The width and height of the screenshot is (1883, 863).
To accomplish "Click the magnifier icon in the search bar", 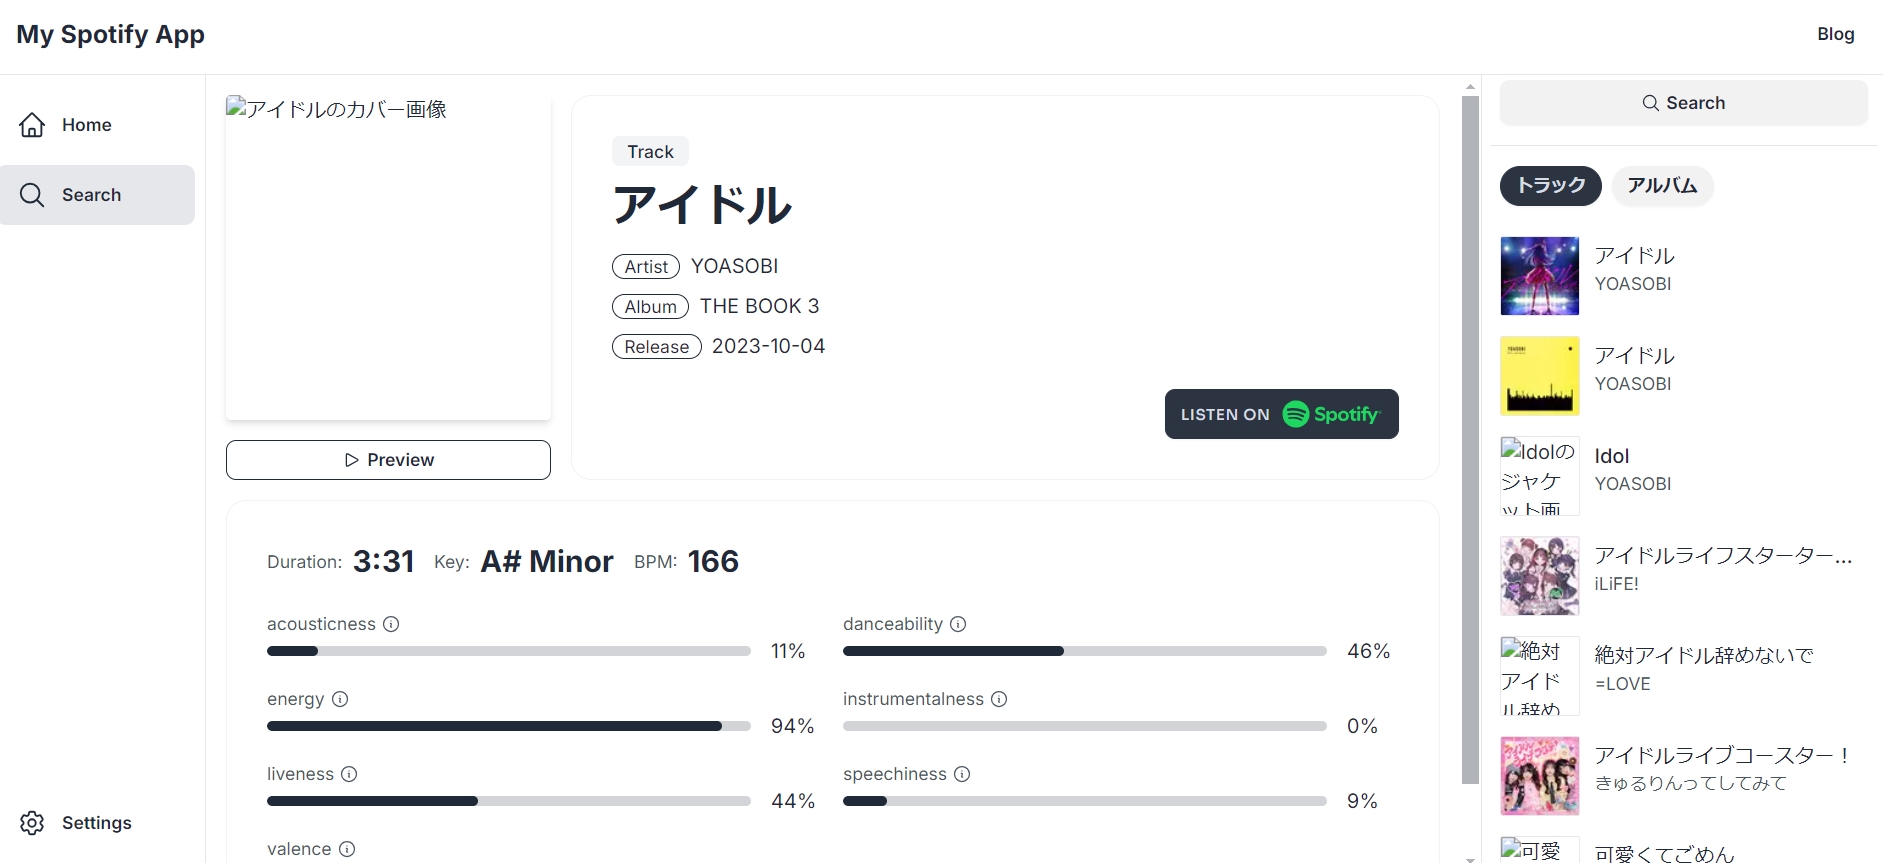I will click(x=1650, y=102).
